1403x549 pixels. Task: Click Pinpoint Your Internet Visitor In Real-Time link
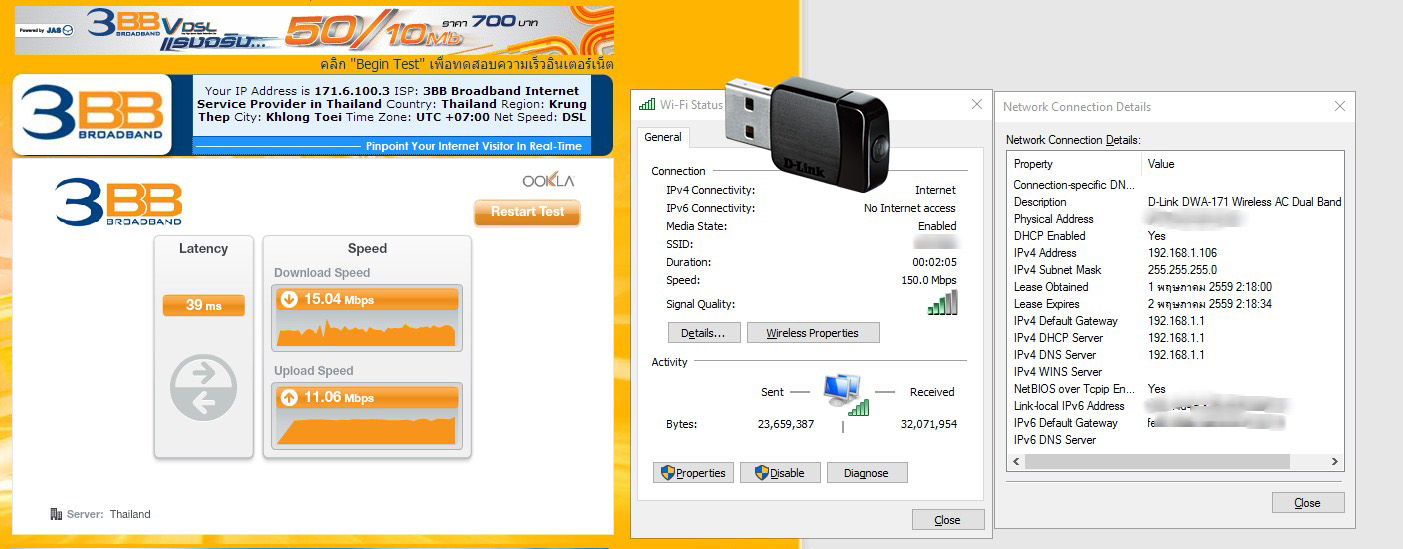474,146
